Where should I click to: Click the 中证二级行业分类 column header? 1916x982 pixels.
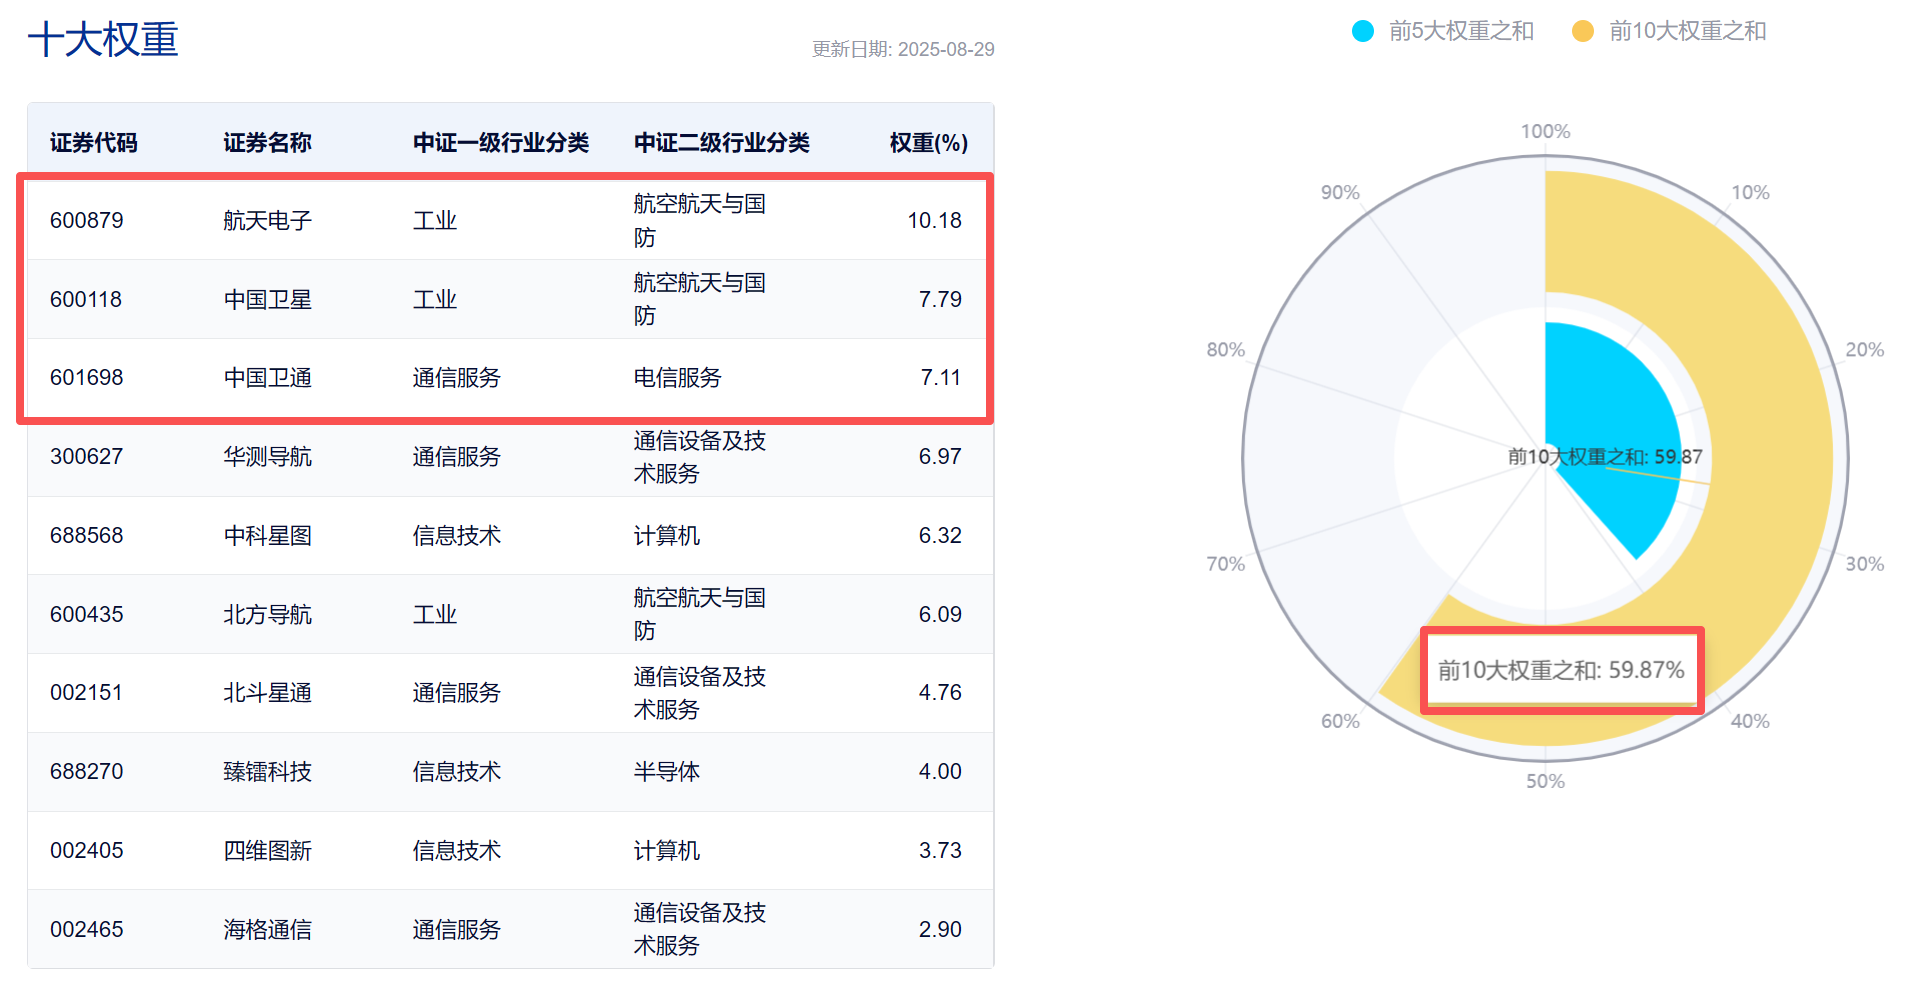pos(722,143)
